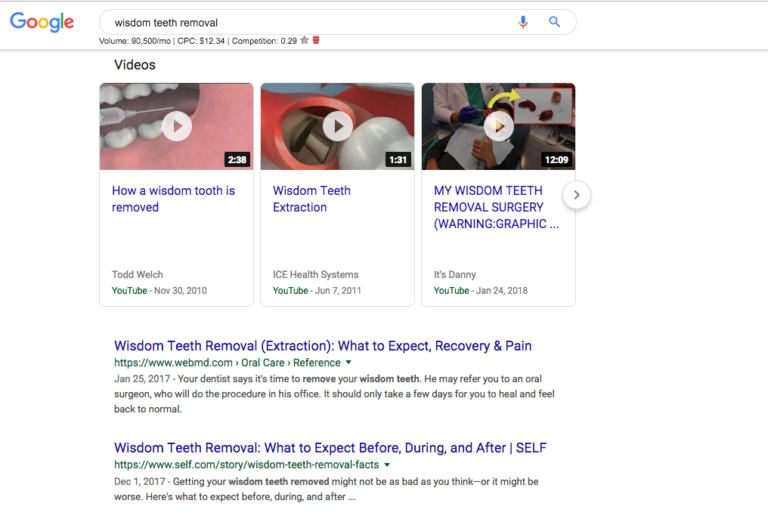768x528 pixels.
Task: Show more videos with the carousel arrow
Action: coord(576,195)
